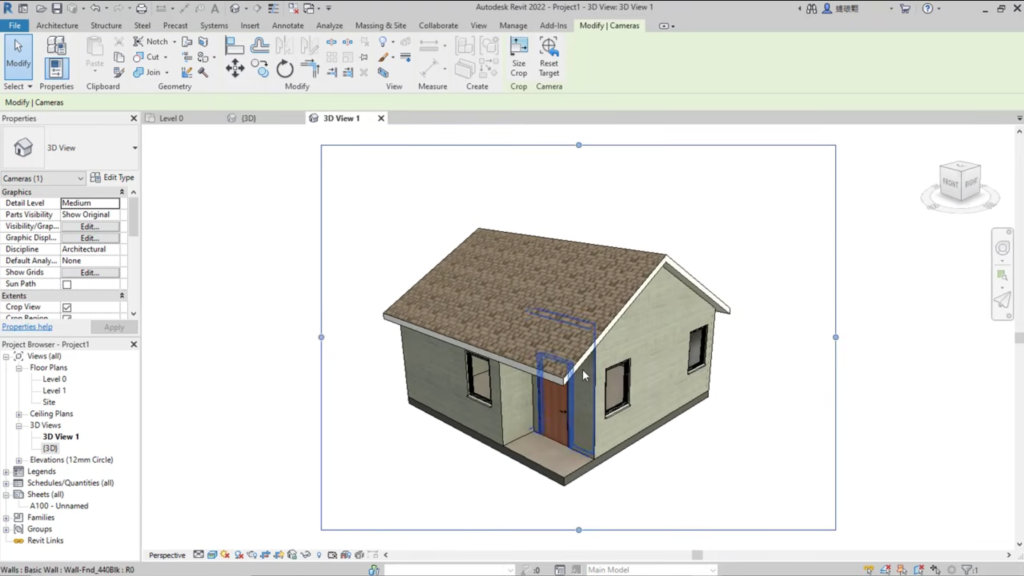
Task: Open the Properties help link
Action: pos(27,327)
